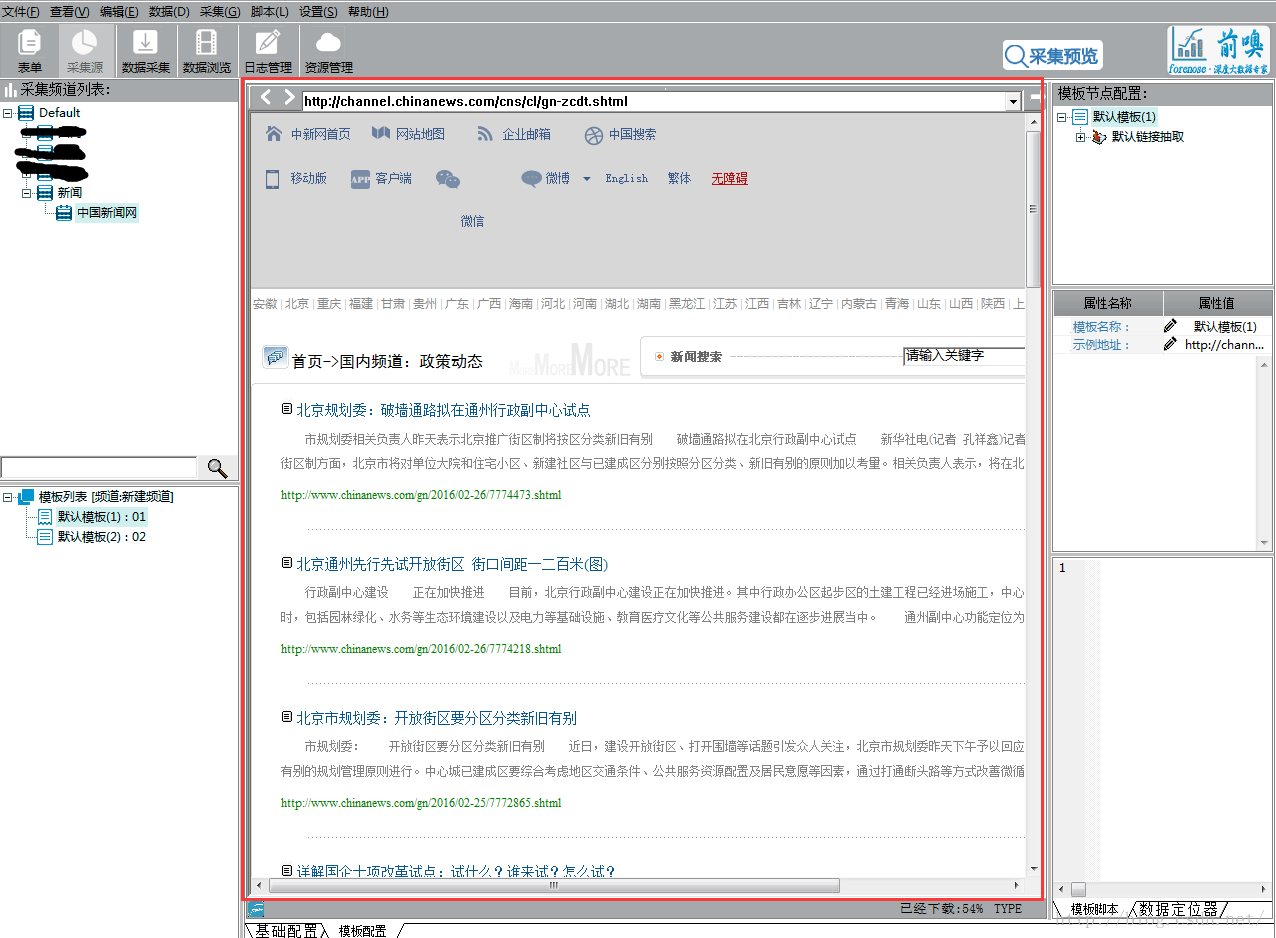Open the dropdown arrow next to 微博
This screenshot has height=938, width=1276.
click(x=586, y=179)
